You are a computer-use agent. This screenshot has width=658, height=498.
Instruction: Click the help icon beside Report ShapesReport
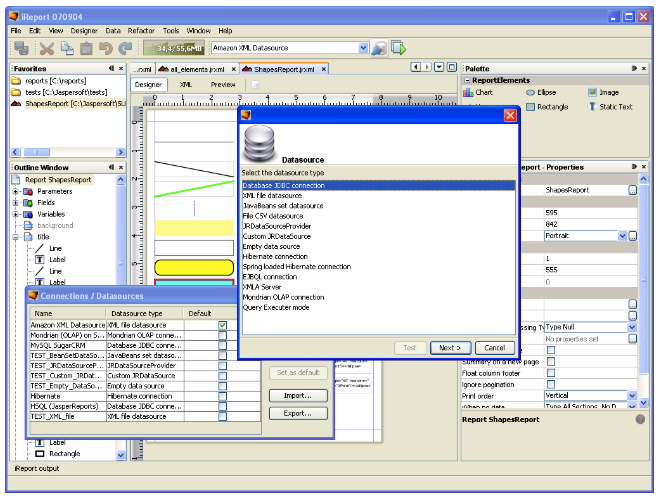(640, 419)
